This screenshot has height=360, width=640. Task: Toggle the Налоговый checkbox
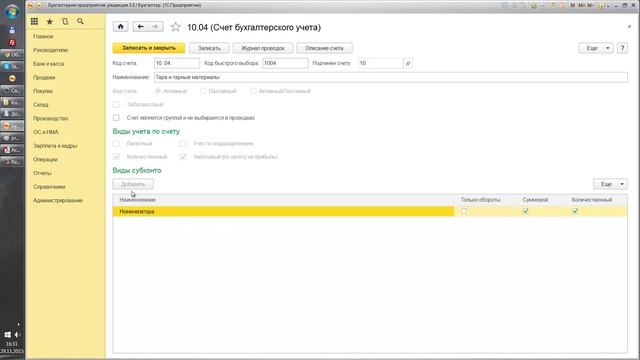click(183, 156)
